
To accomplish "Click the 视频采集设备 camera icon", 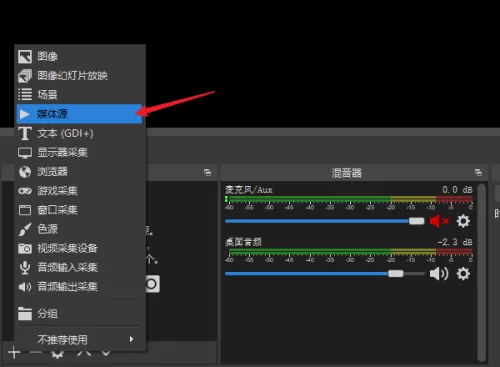I will tap(25, 248).
